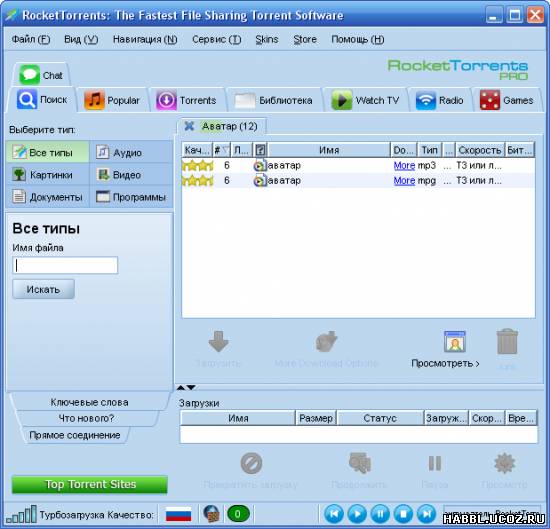Select the Документы file type
The image size is (550, 529).
(47, 197)
